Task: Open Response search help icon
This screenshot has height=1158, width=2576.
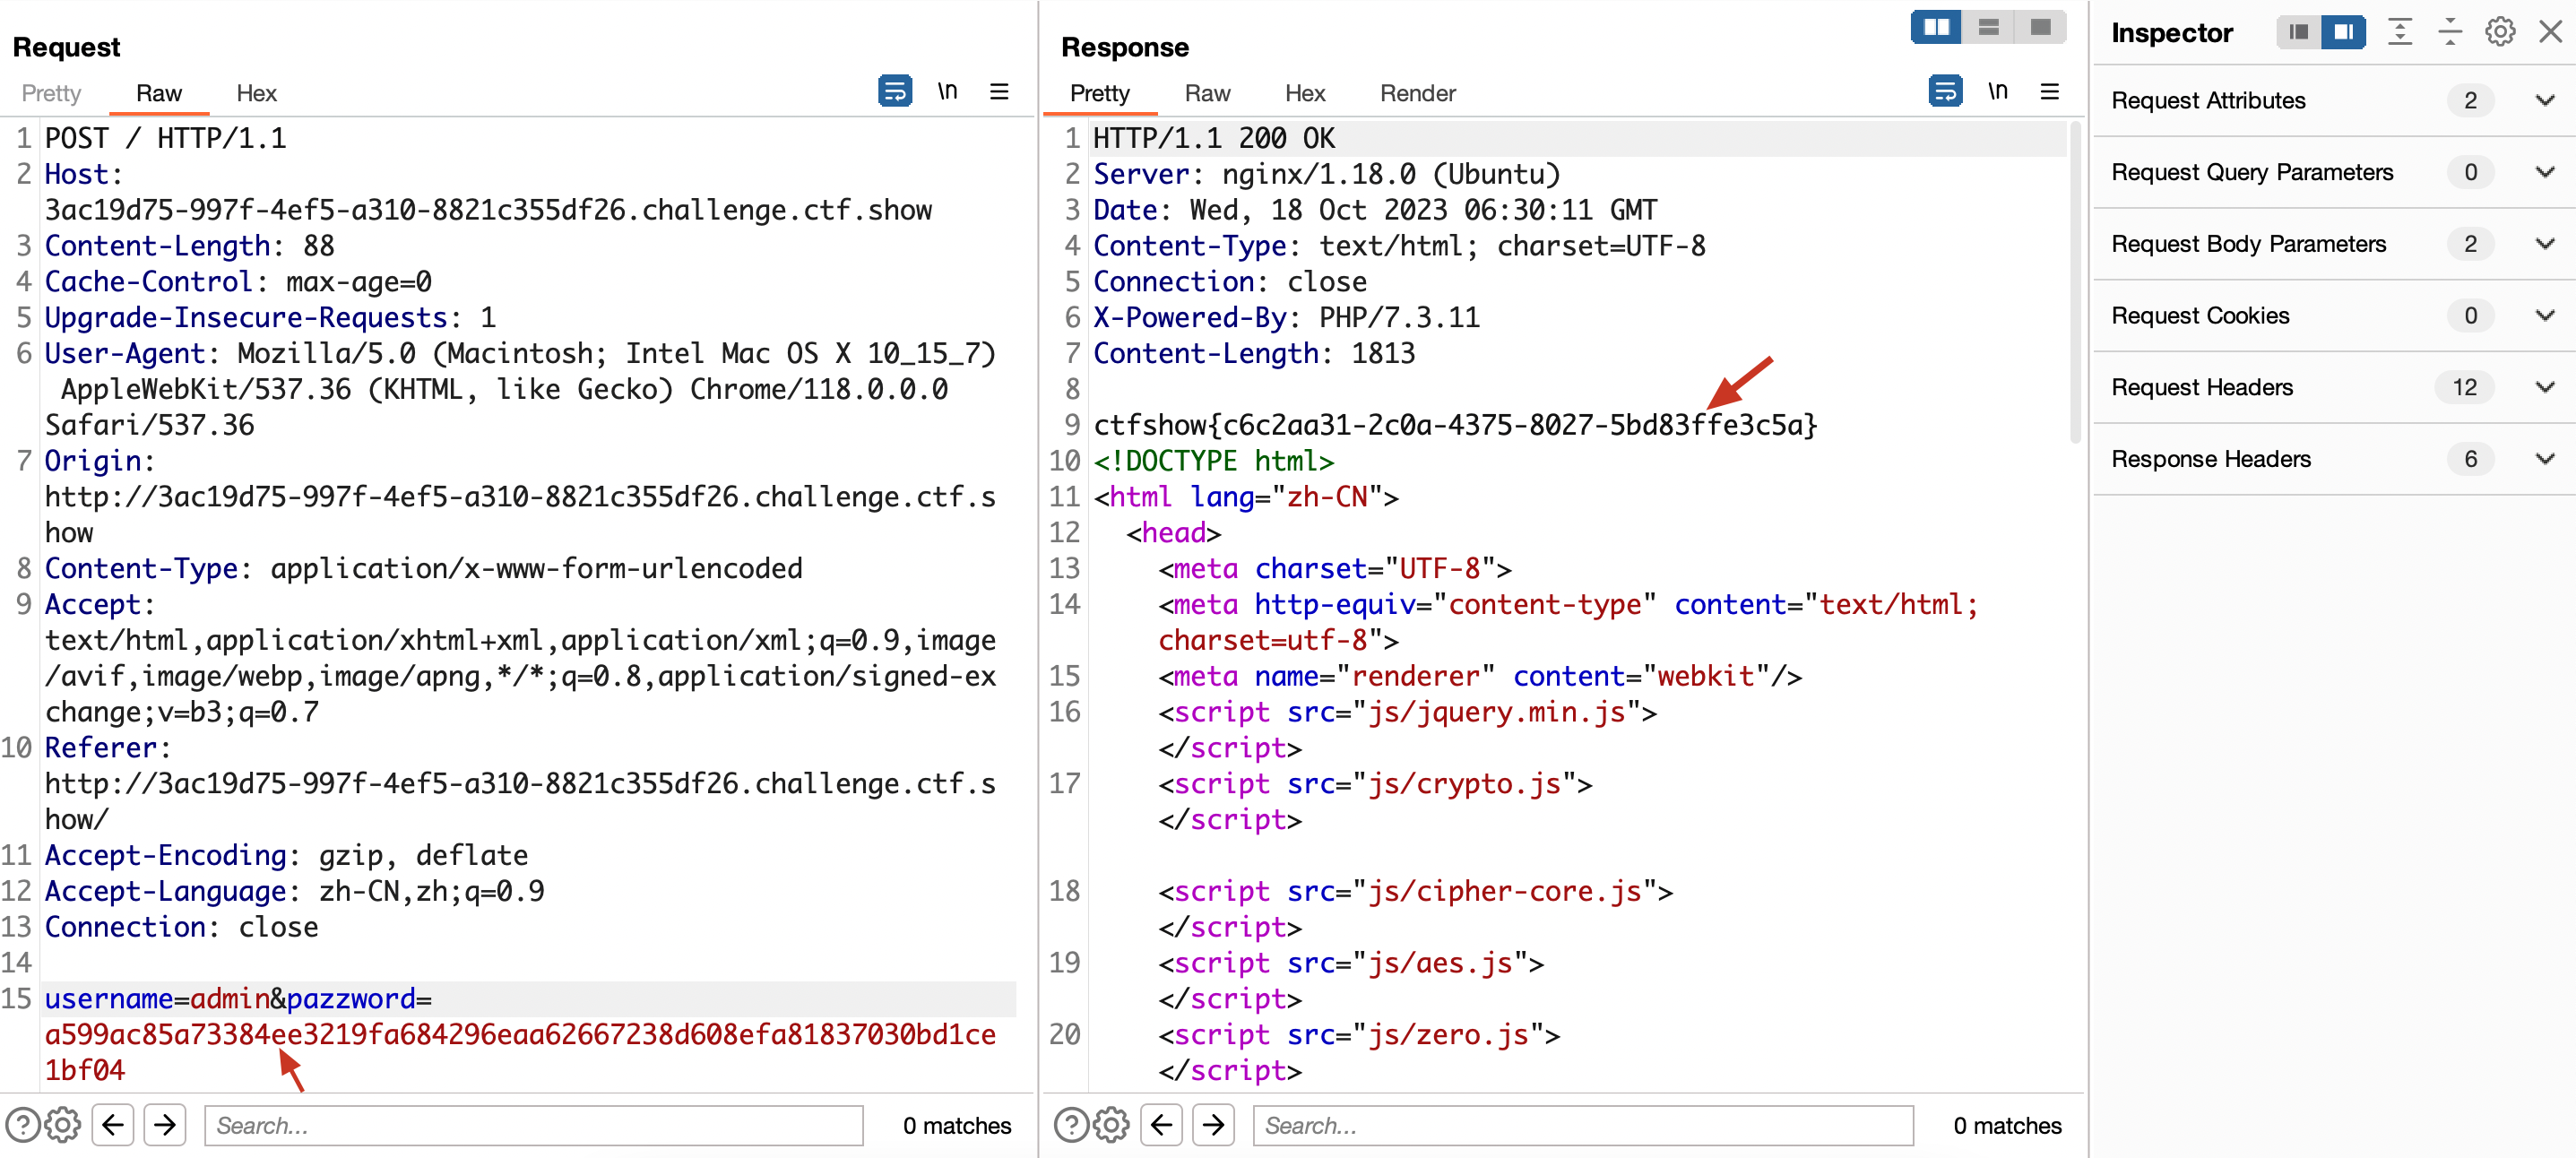Action: pos(1072,1125)
